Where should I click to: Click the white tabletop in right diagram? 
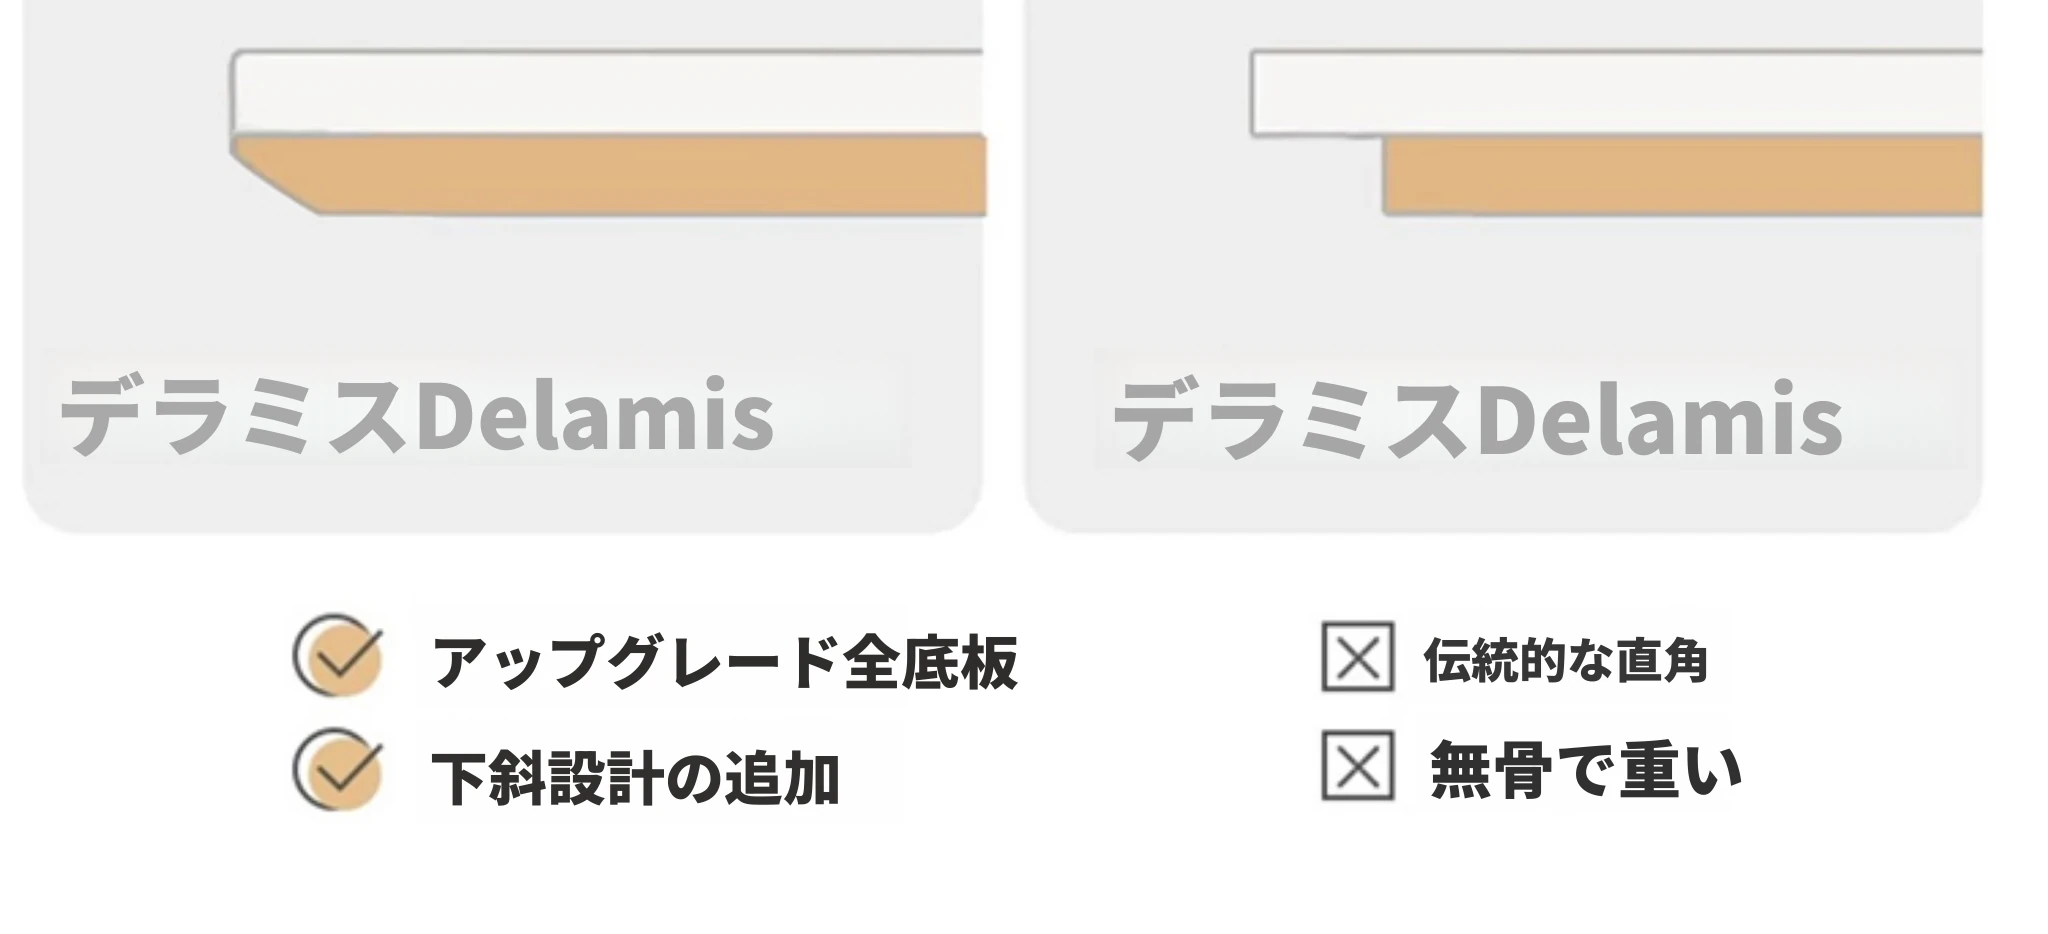pyautogui.click(x=1617, y=94)
